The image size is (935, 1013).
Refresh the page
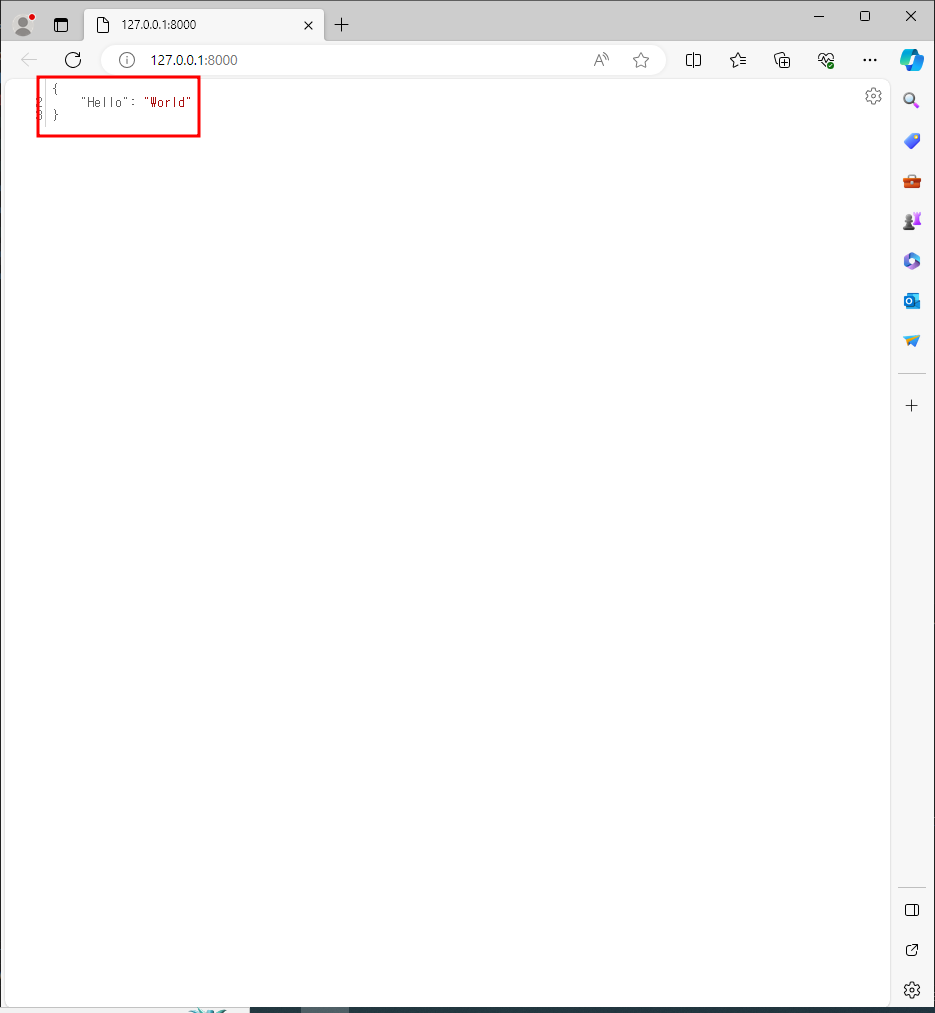(73, 60)
